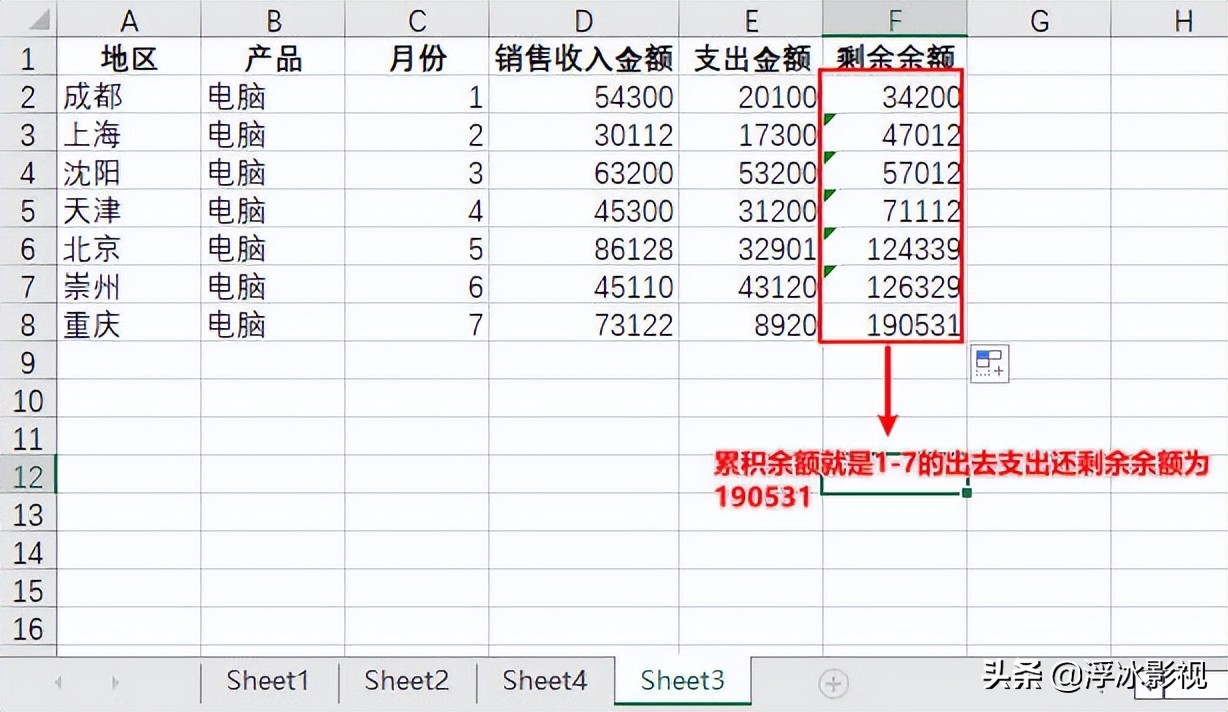Select expense value 43120

coord(751,287)
